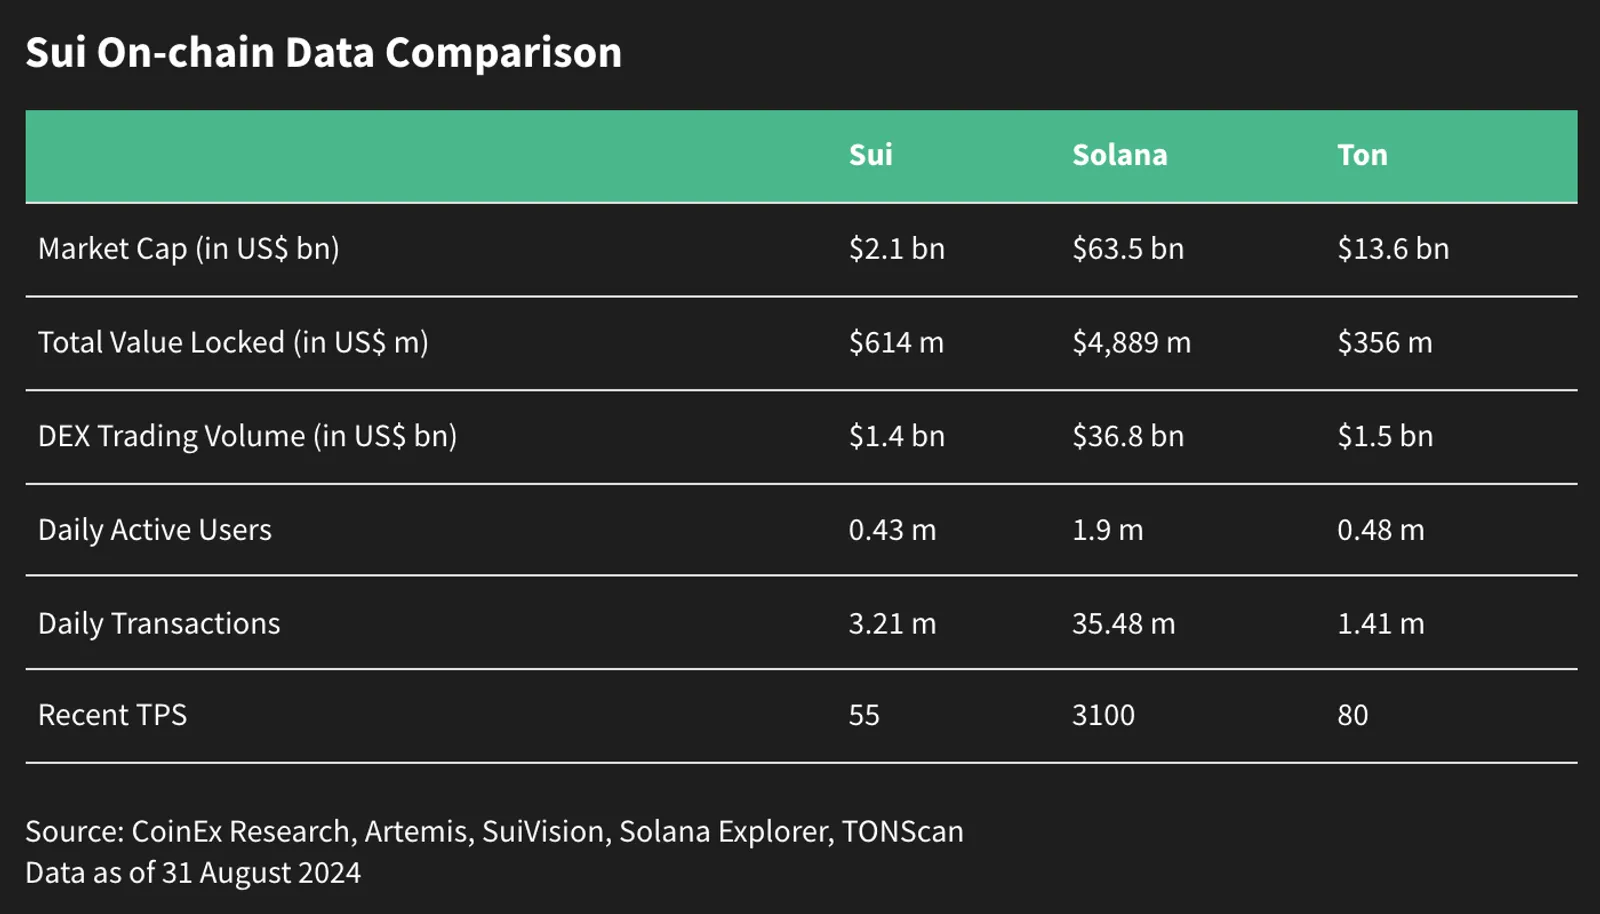Image resolution: width=1600 pixels, height=914 pixels.
Task: Click Ton DEX volume $1.5 bn
Action: pyautogui.click(x=1385, y=436)
